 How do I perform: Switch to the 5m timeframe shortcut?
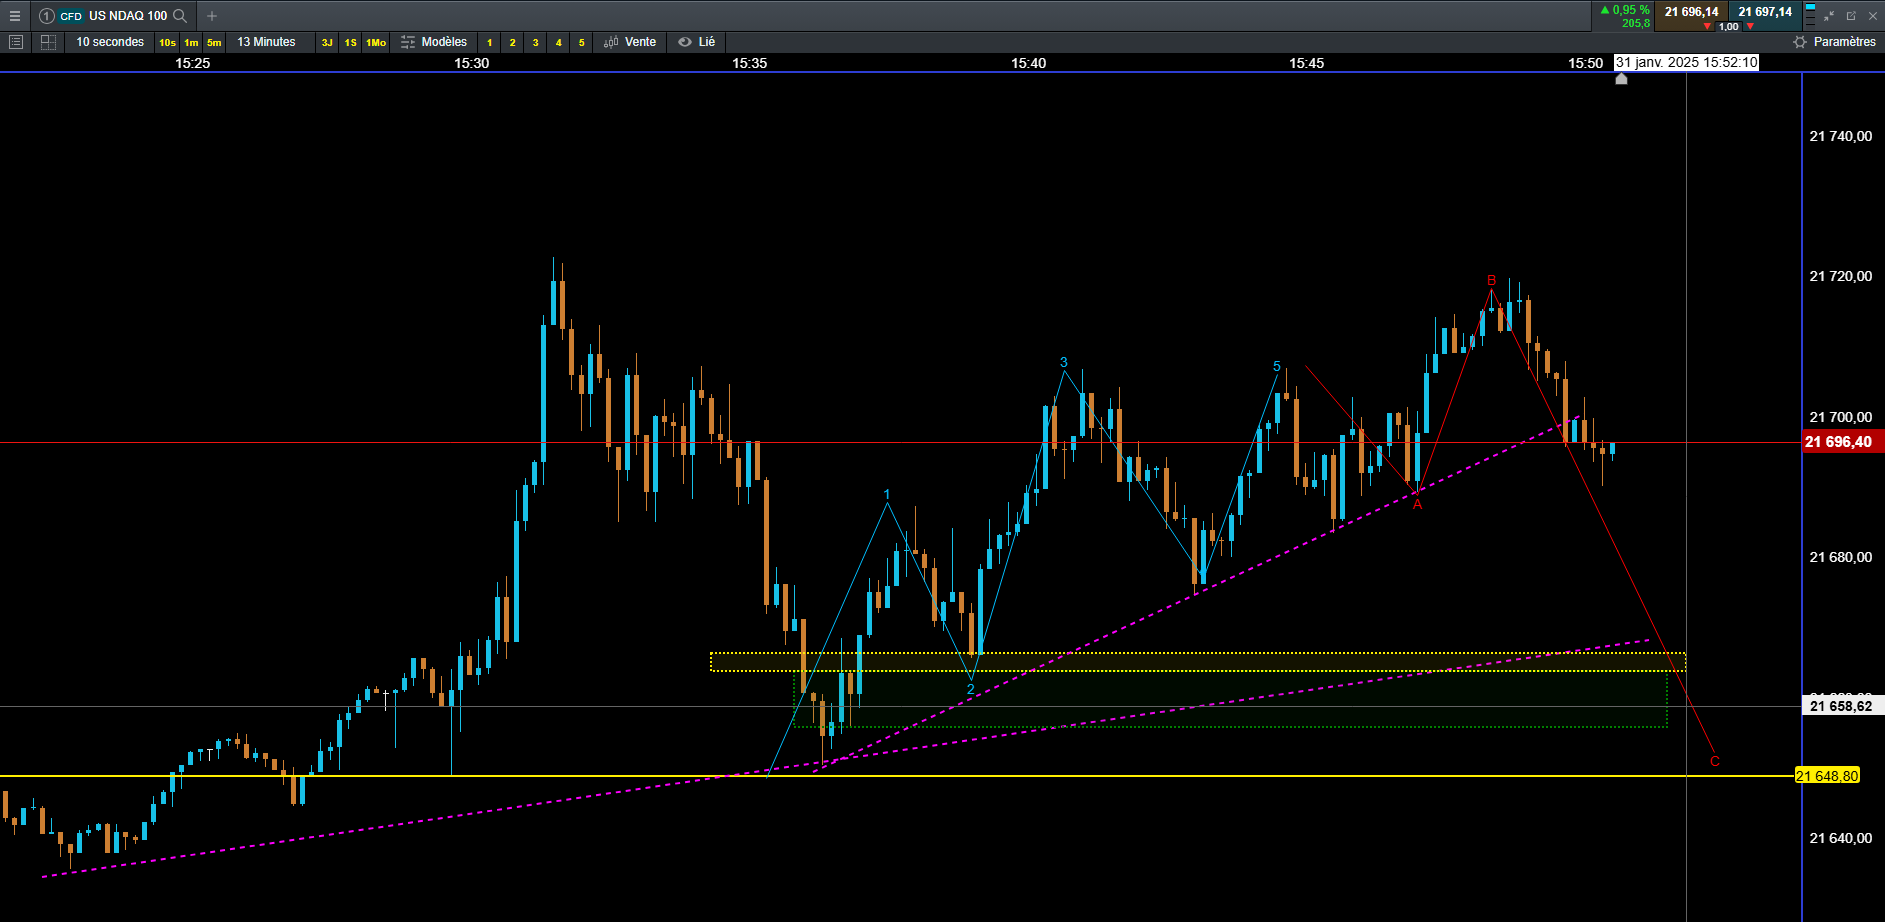pyautogui.click(x=214, y=42)
